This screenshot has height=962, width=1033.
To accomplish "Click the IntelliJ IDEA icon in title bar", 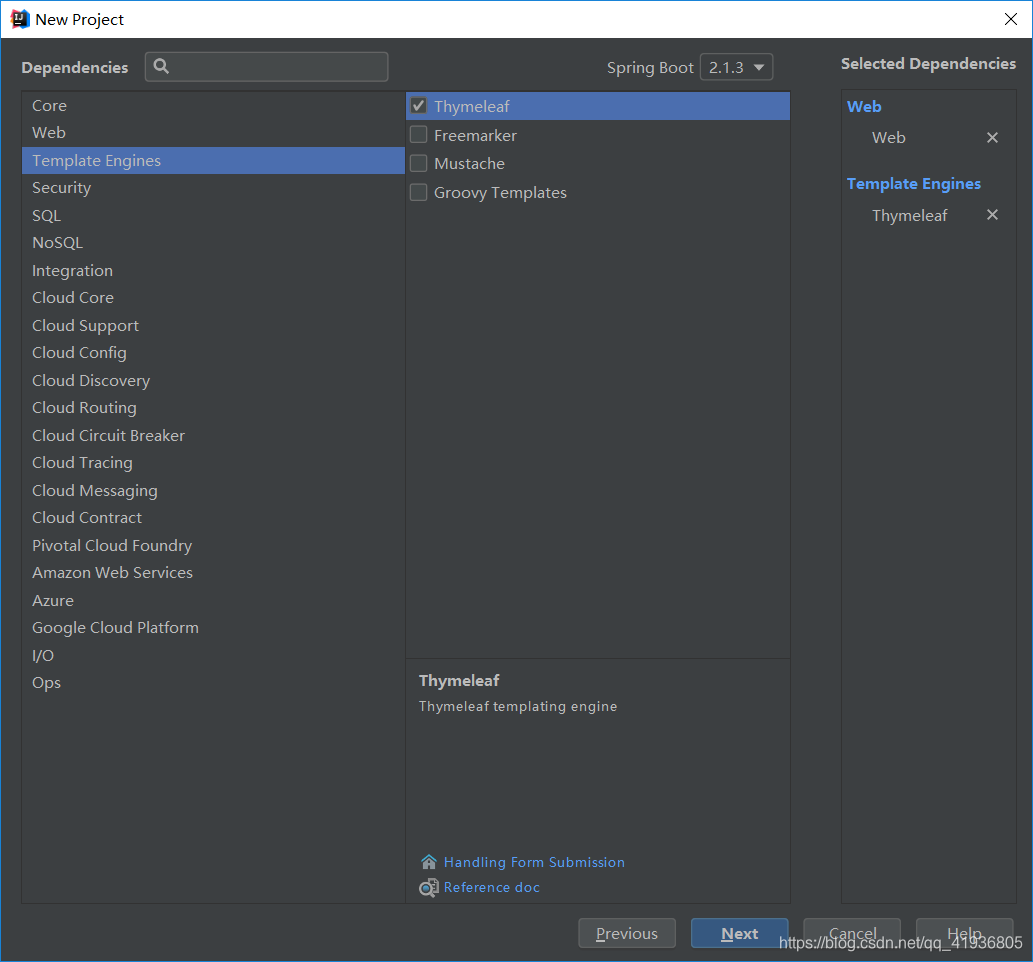I will click(20, 19).
